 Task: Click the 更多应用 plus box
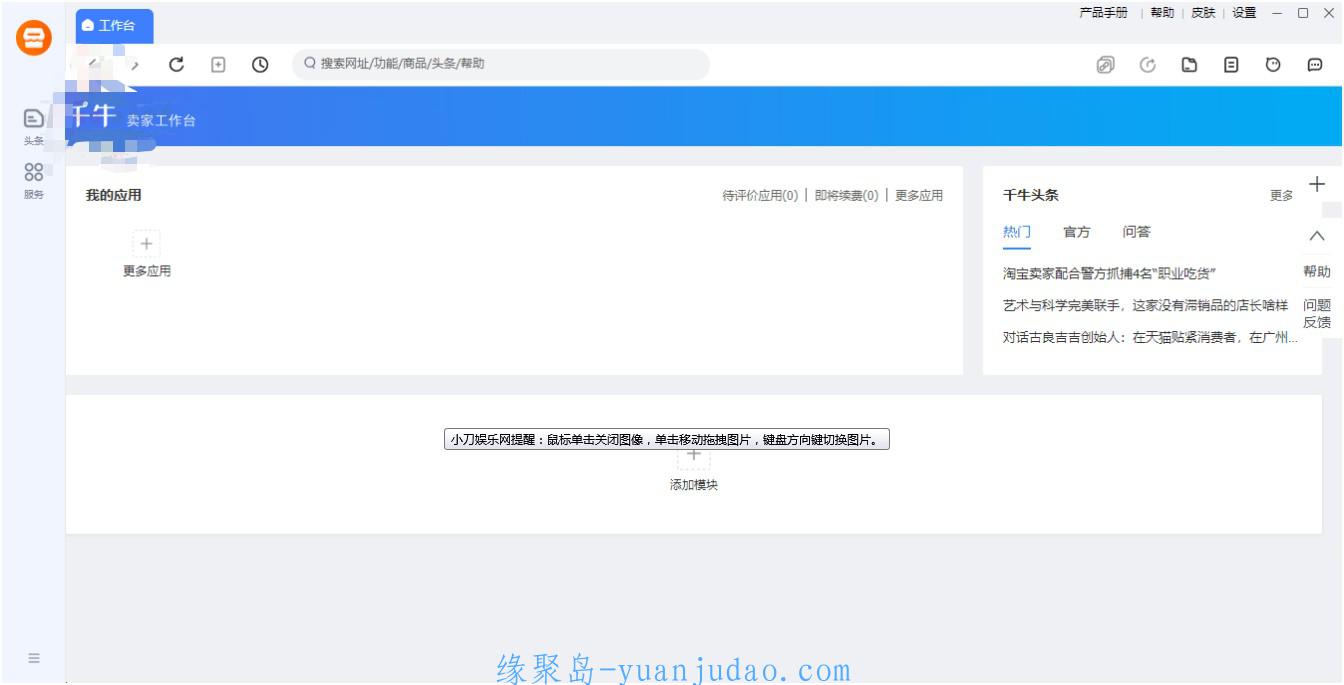pyautogui.click(x=146, y=243)
